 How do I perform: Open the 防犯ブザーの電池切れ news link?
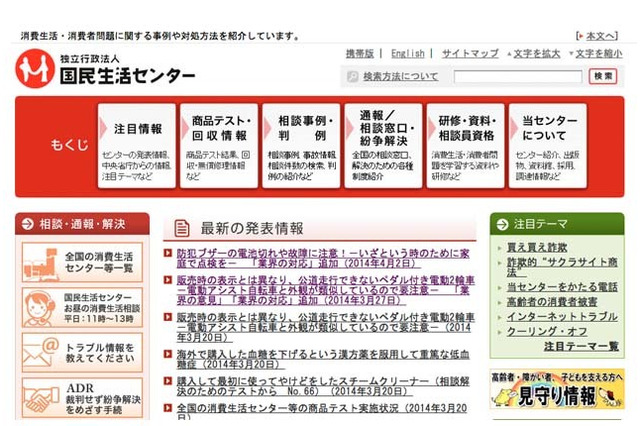click(x=323, y=258)
